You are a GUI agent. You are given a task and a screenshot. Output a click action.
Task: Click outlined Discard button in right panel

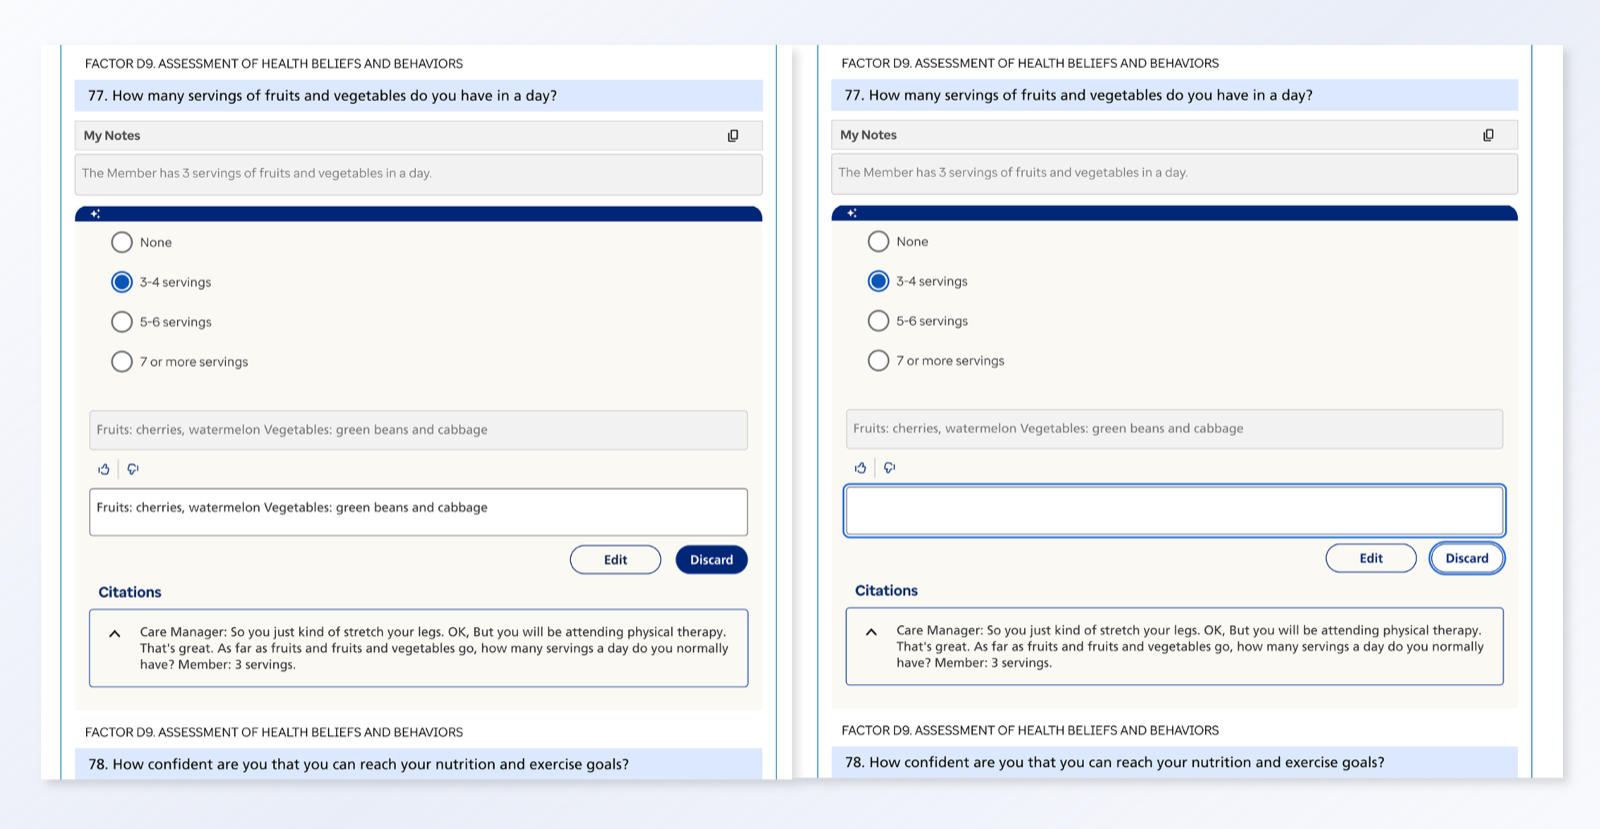click(x=1467, y=558)
